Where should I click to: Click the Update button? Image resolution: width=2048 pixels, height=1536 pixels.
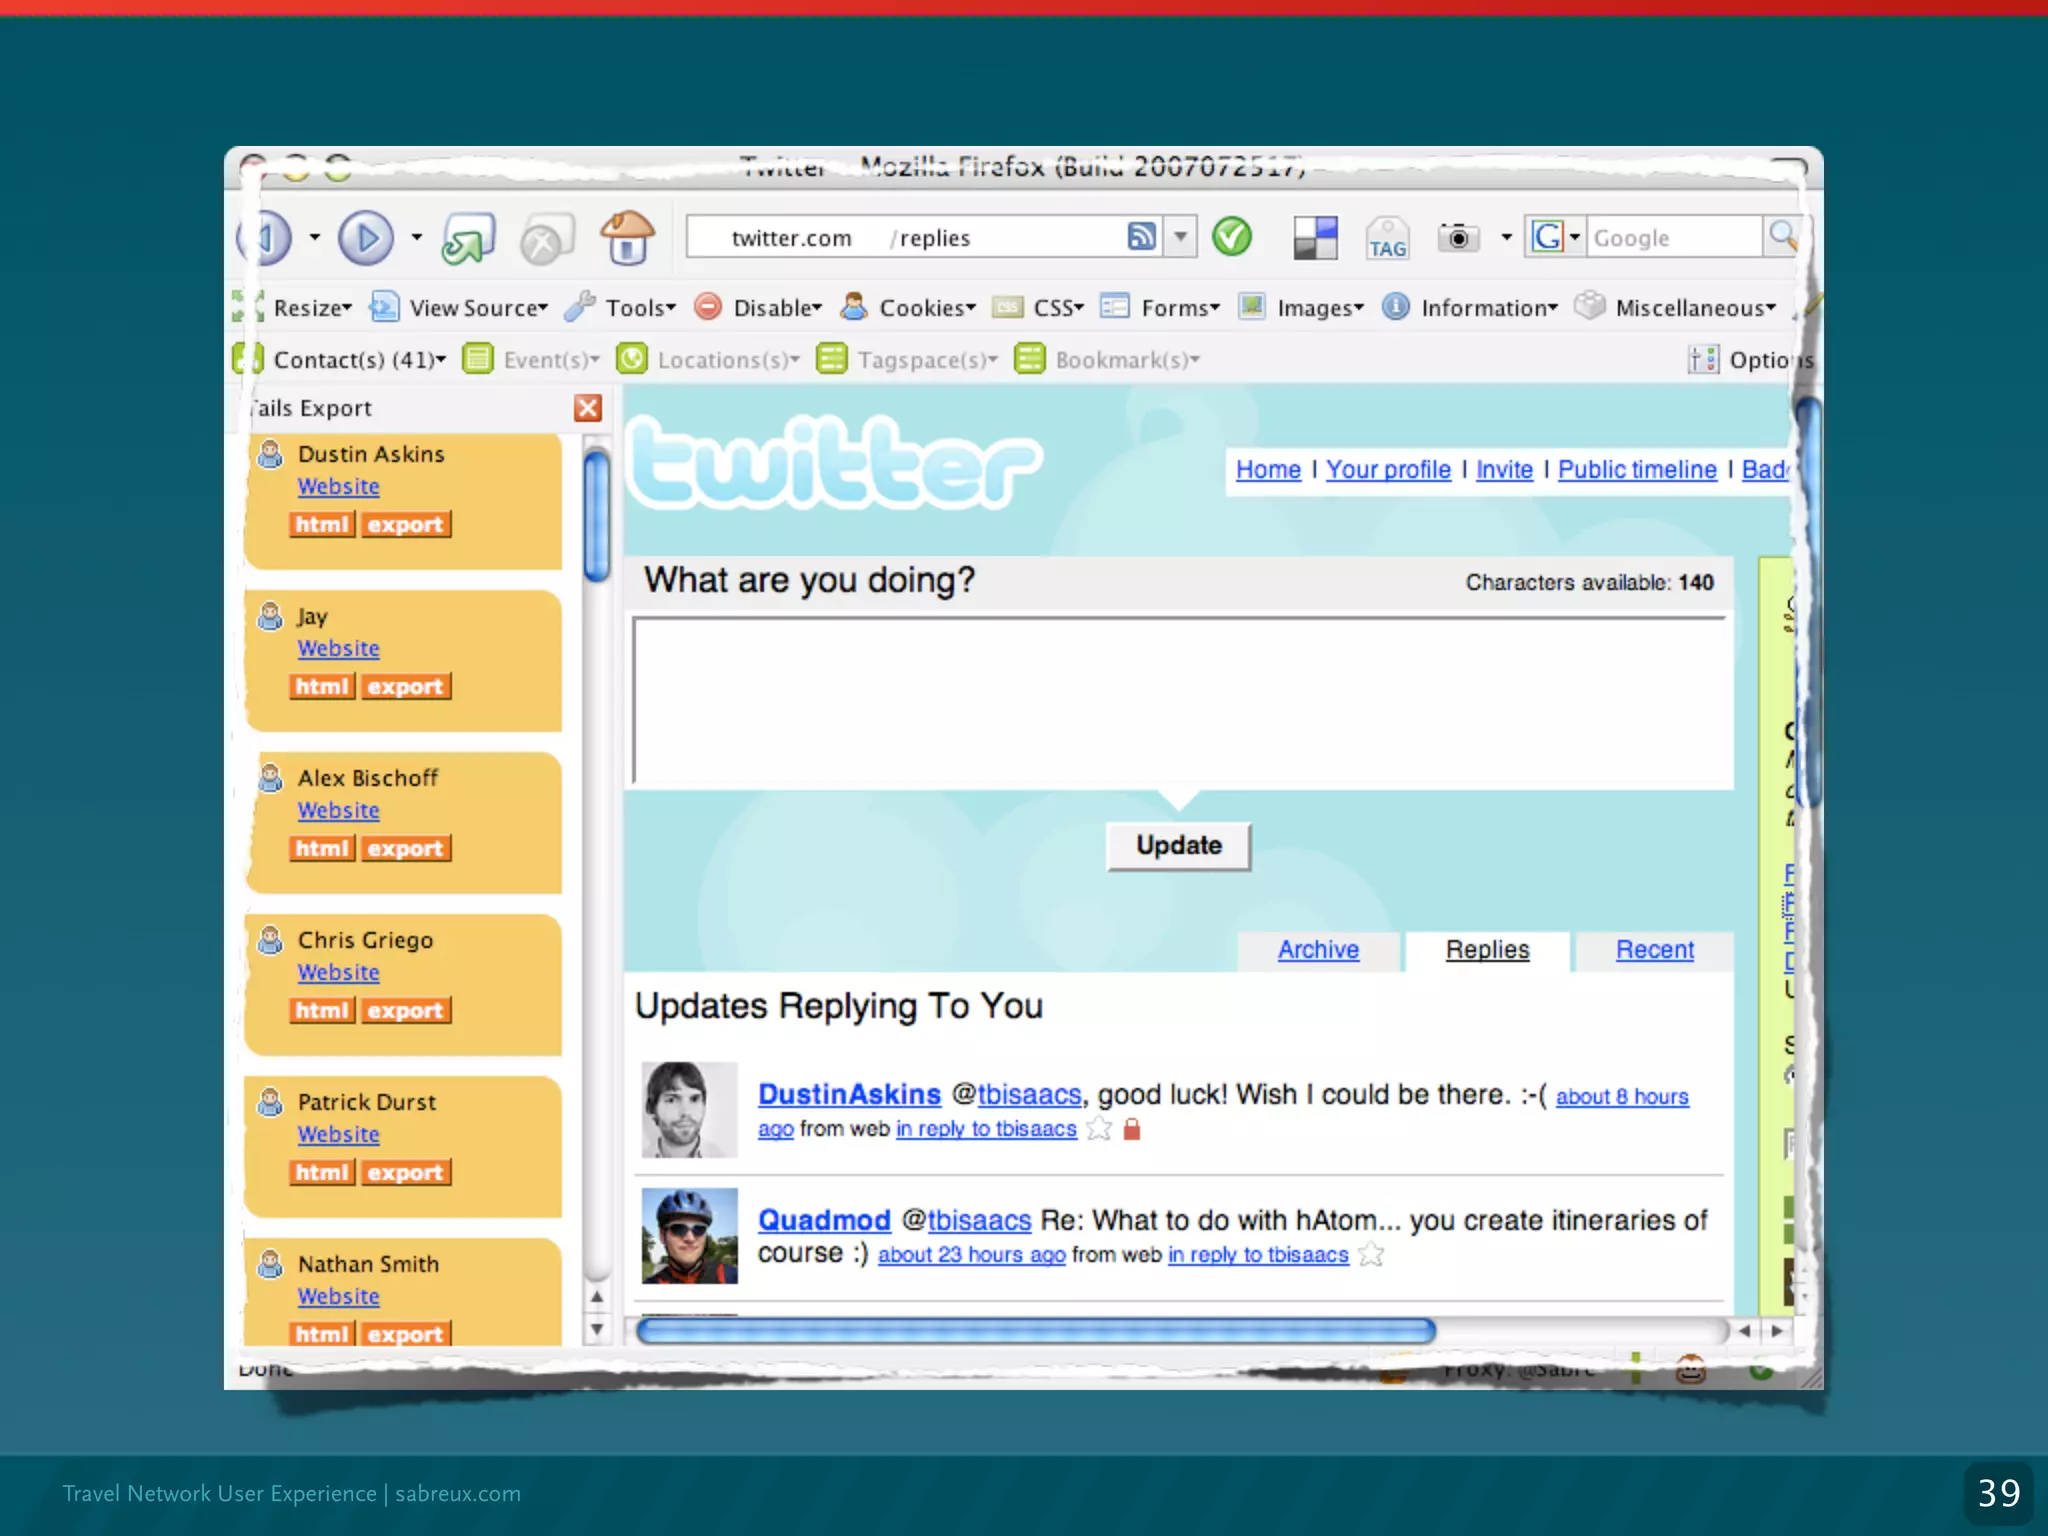1178,846
